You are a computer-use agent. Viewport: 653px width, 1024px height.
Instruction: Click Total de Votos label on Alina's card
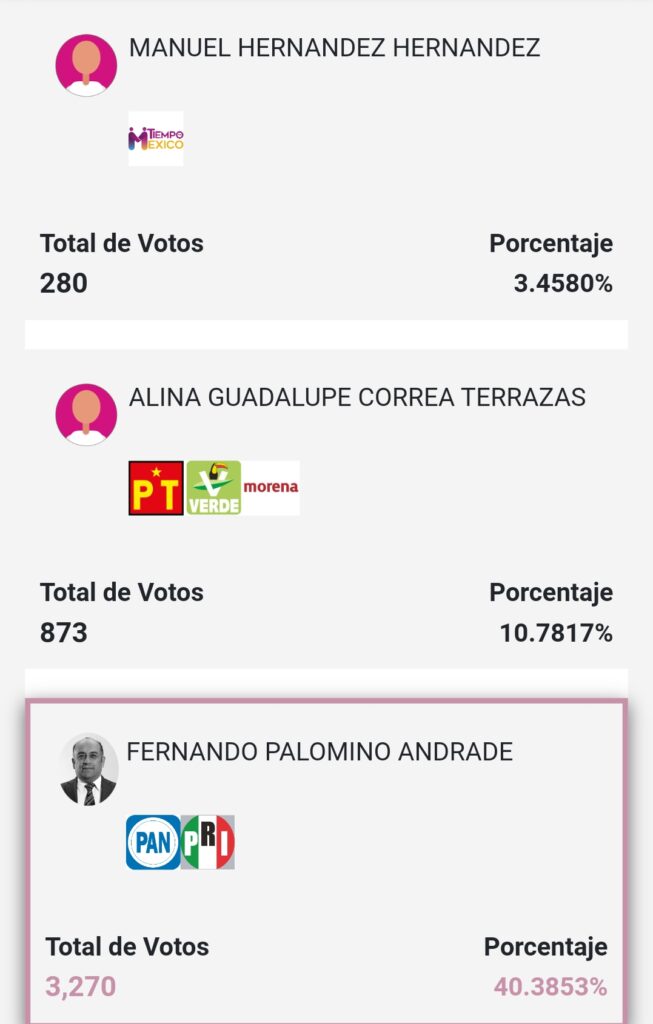[122, 592]
